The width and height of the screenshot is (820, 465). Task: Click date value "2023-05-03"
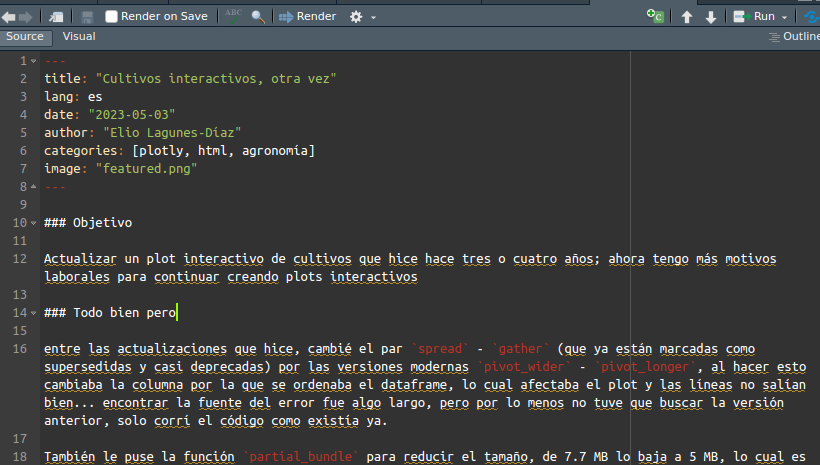tap(132, 115)
